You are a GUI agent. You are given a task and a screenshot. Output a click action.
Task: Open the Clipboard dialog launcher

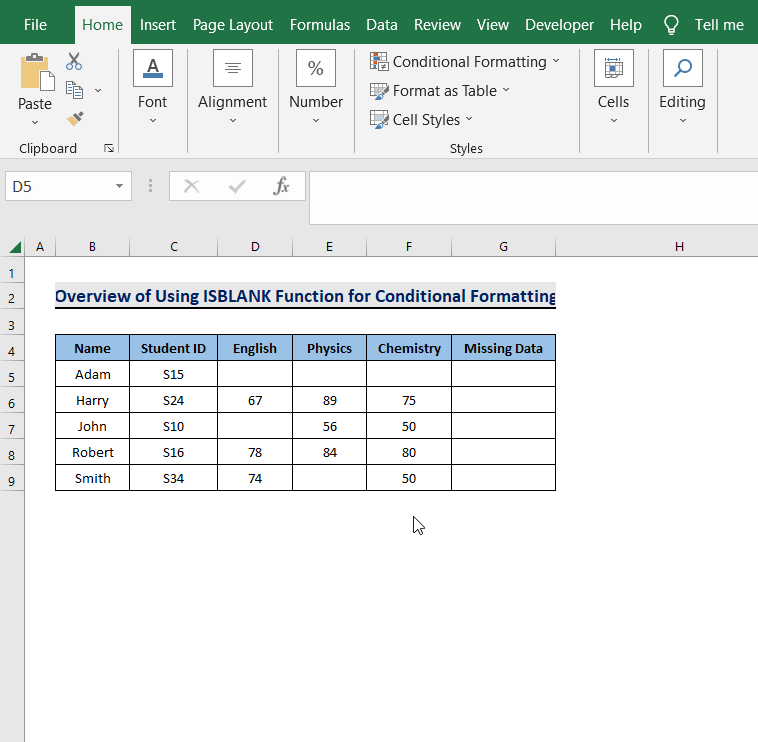pos(109,148)
